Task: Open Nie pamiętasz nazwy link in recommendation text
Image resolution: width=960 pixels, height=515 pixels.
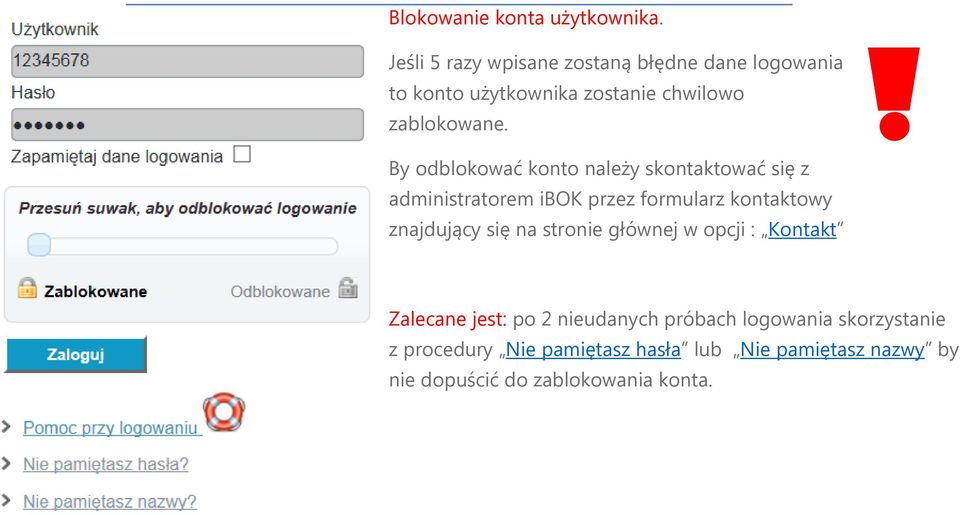Action: click(x=832, y=350)
